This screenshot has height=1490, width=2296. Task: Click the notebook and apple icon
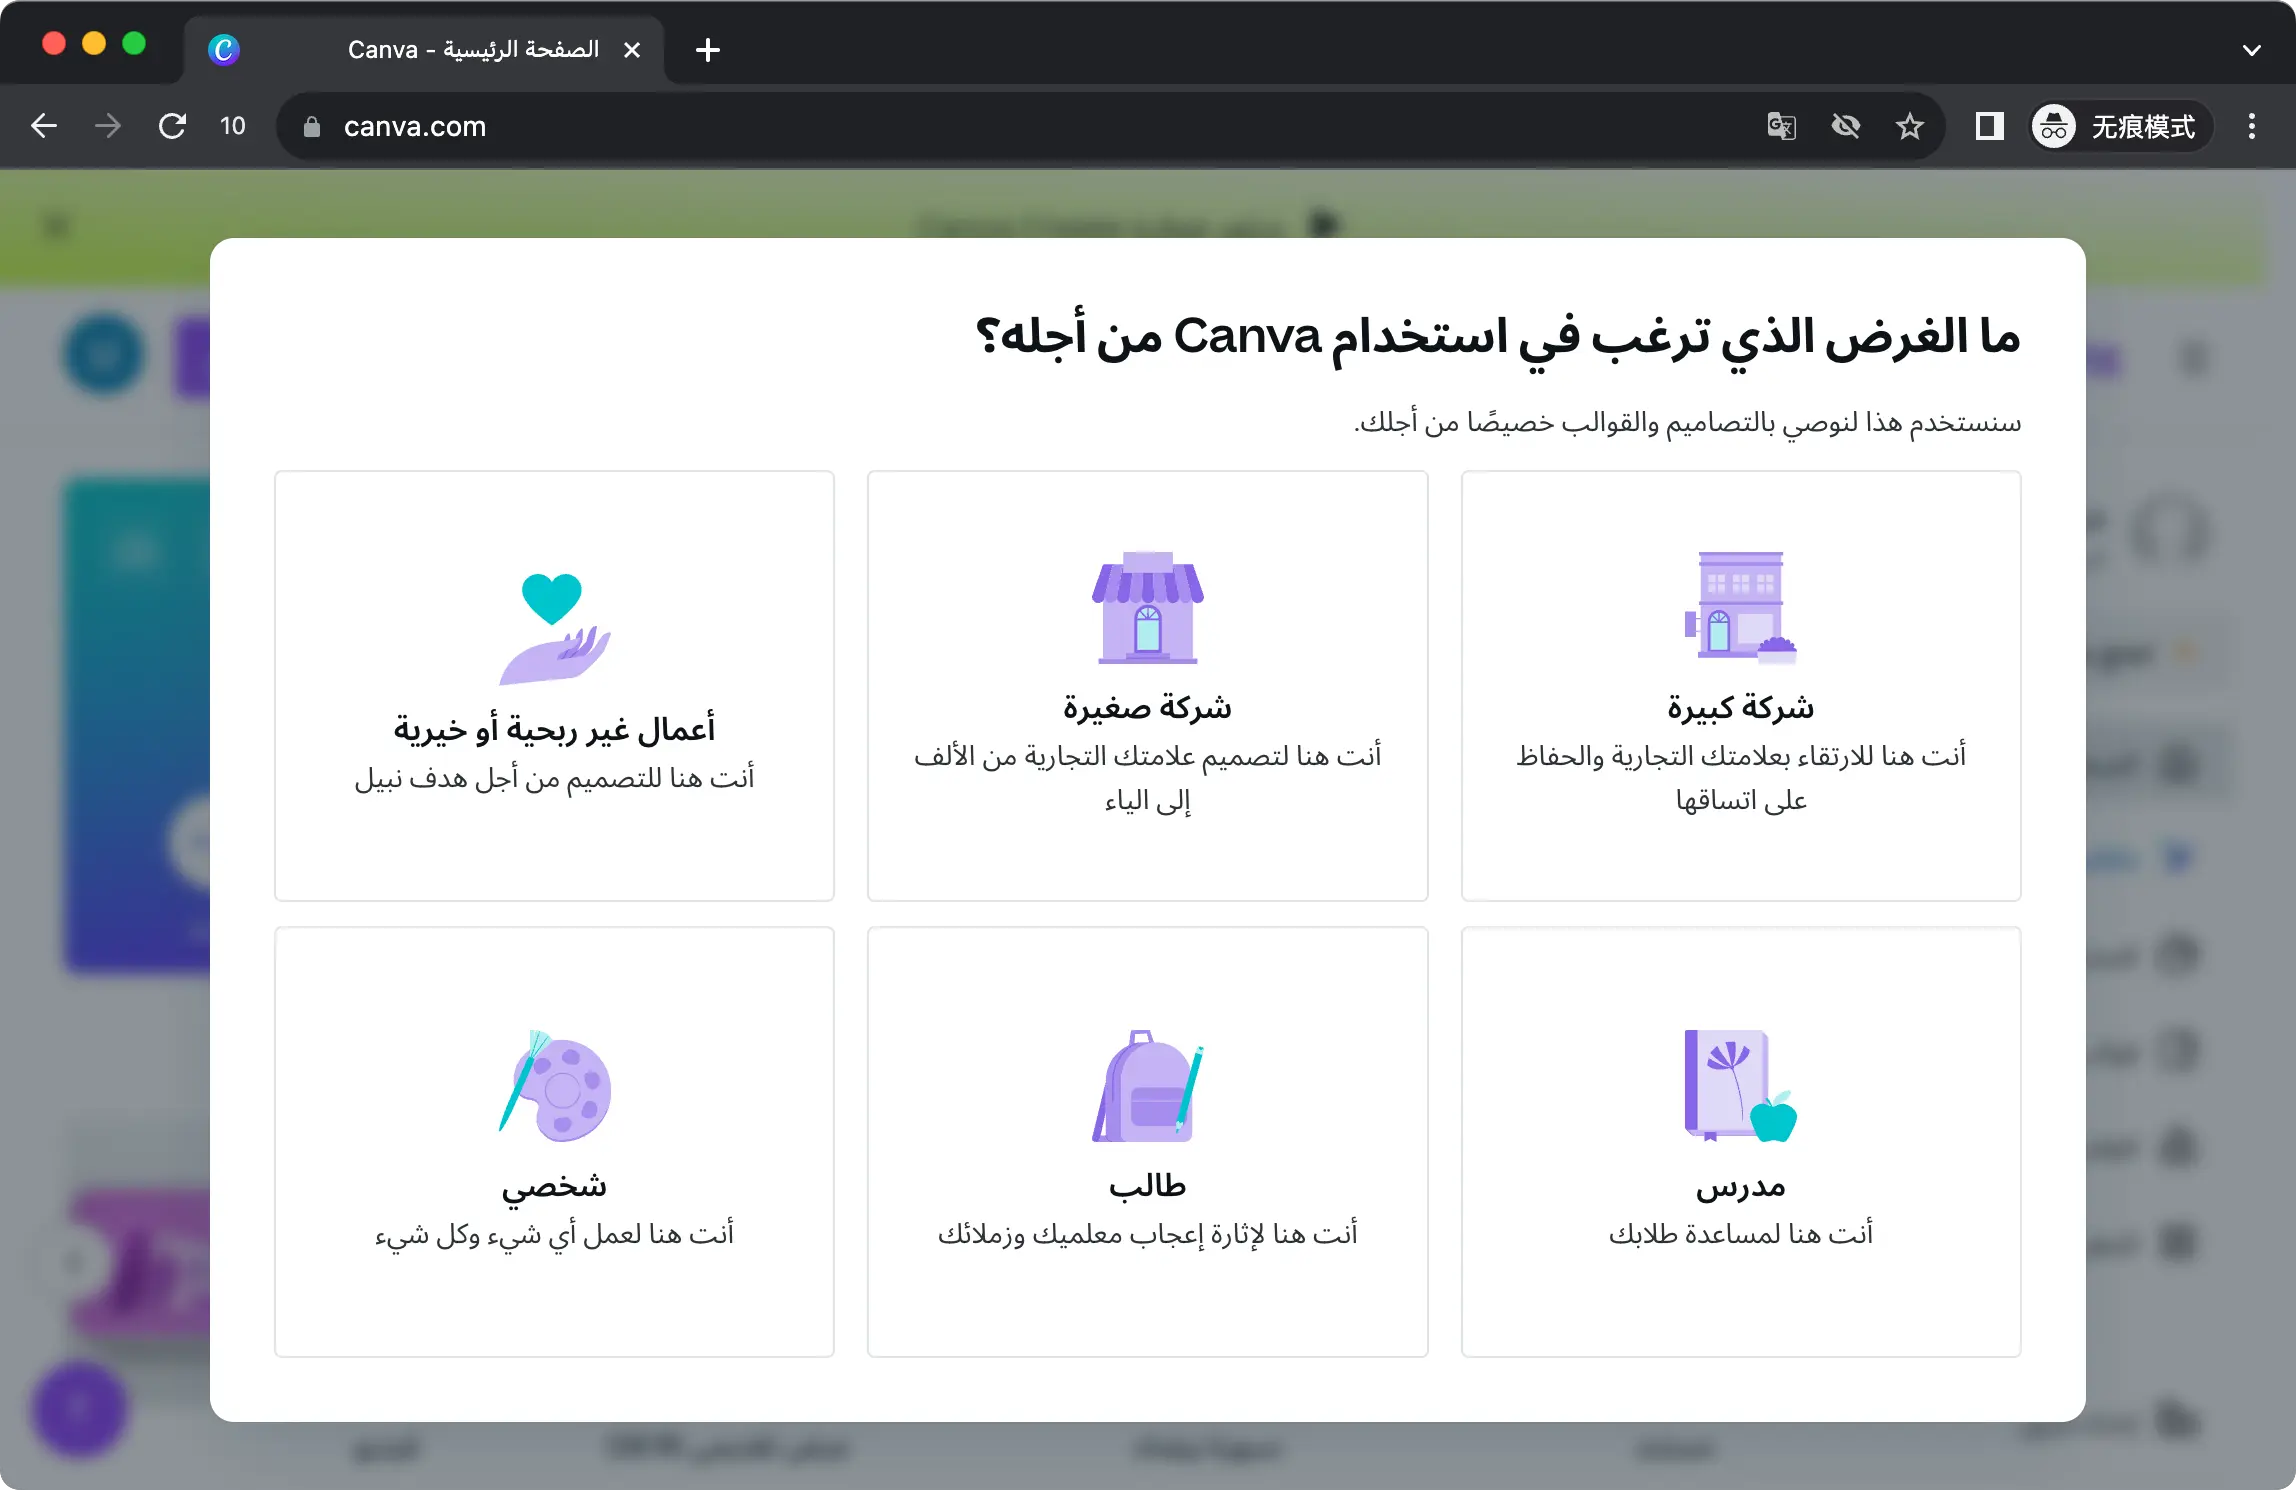[x=1741, y=1086]
